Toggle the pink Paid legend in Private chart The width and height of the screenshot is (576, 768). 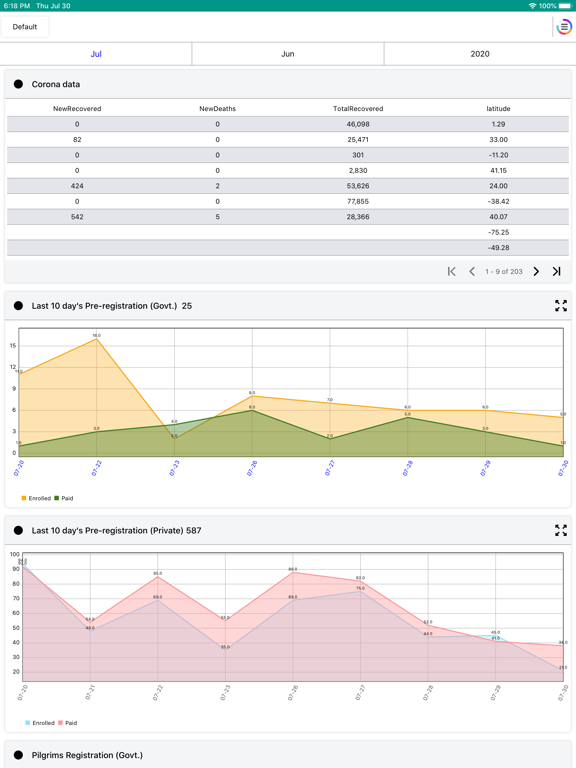point(68,722)
